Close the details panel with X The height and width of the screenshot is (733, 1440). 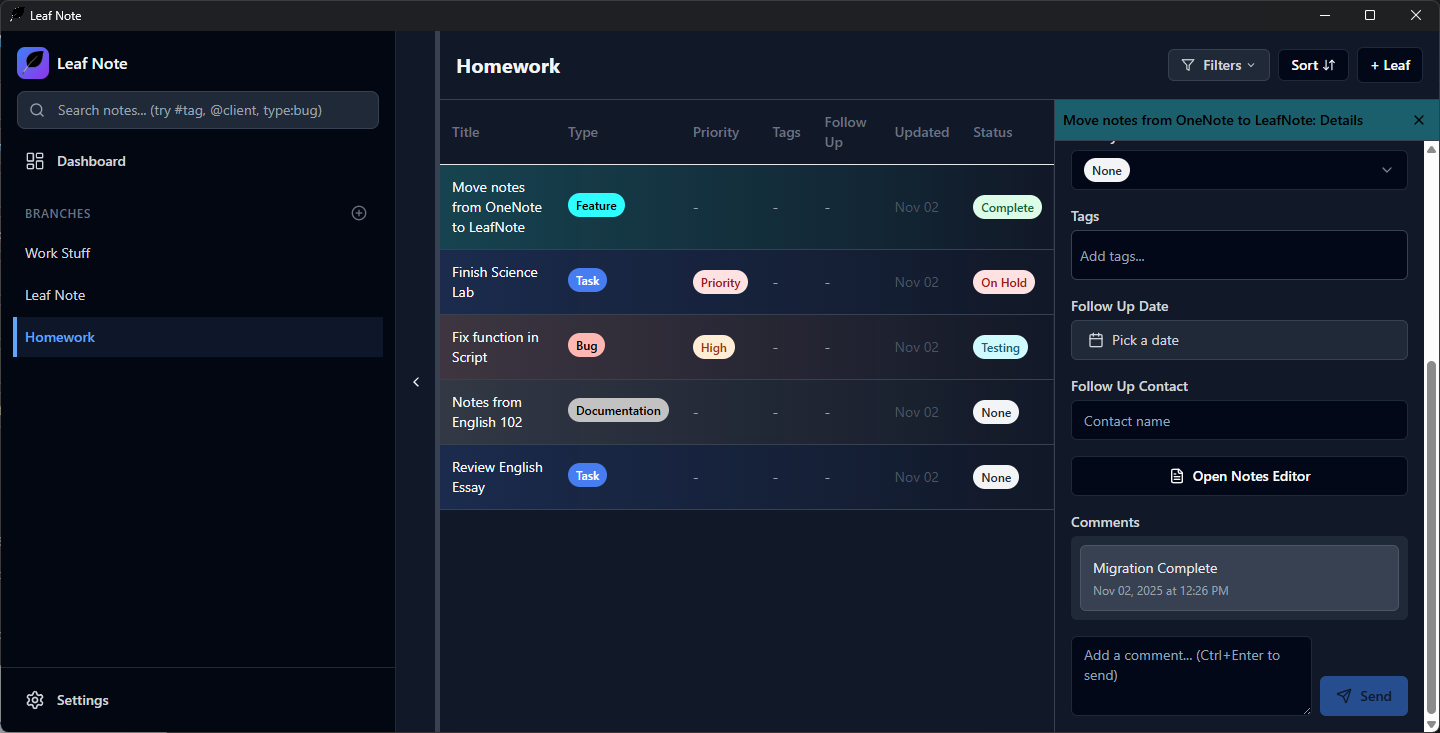click(1418, 120)
